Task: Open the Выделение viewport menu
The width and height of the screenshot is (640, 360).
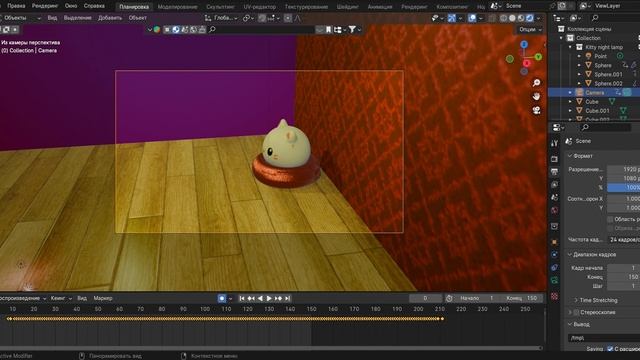Action: 78,18
